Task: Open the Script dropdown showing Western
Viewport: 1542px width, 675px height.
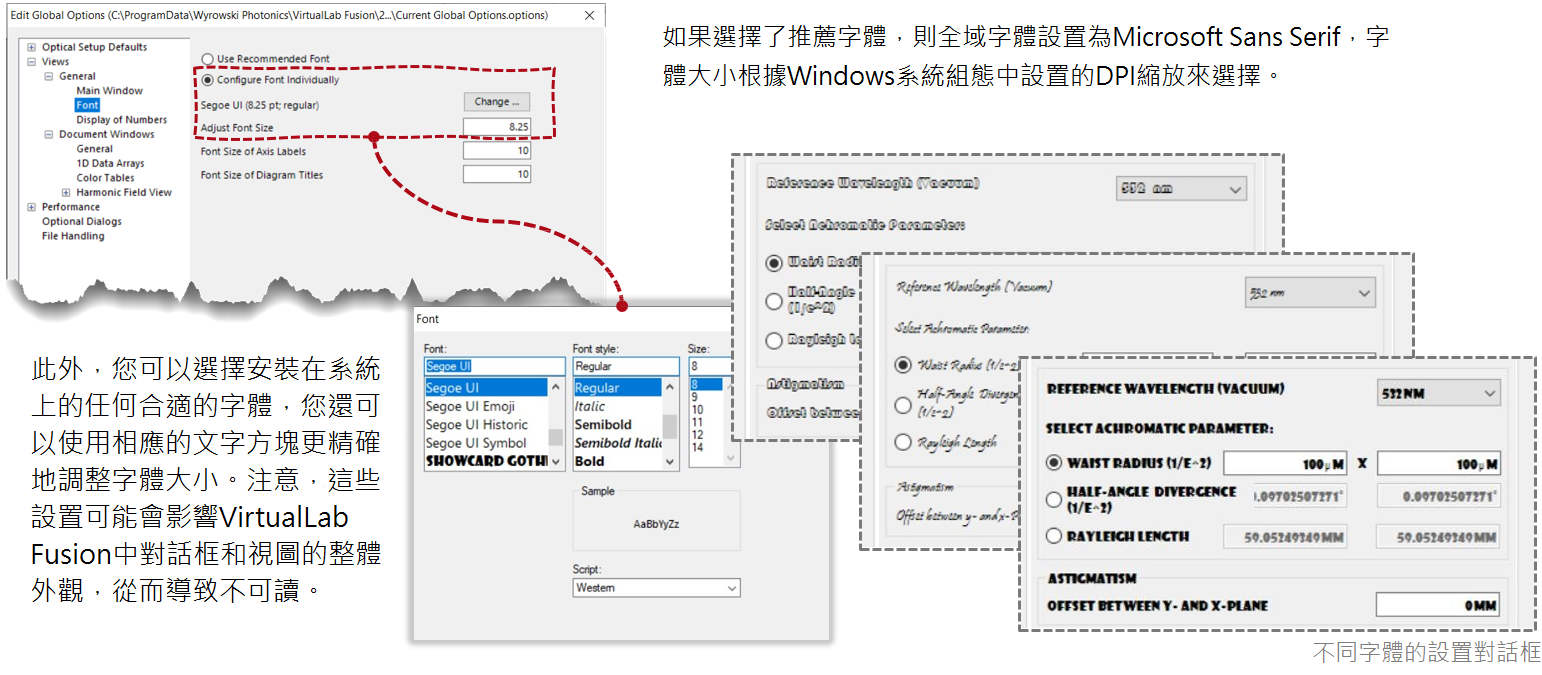Action: tap(656, 588)
